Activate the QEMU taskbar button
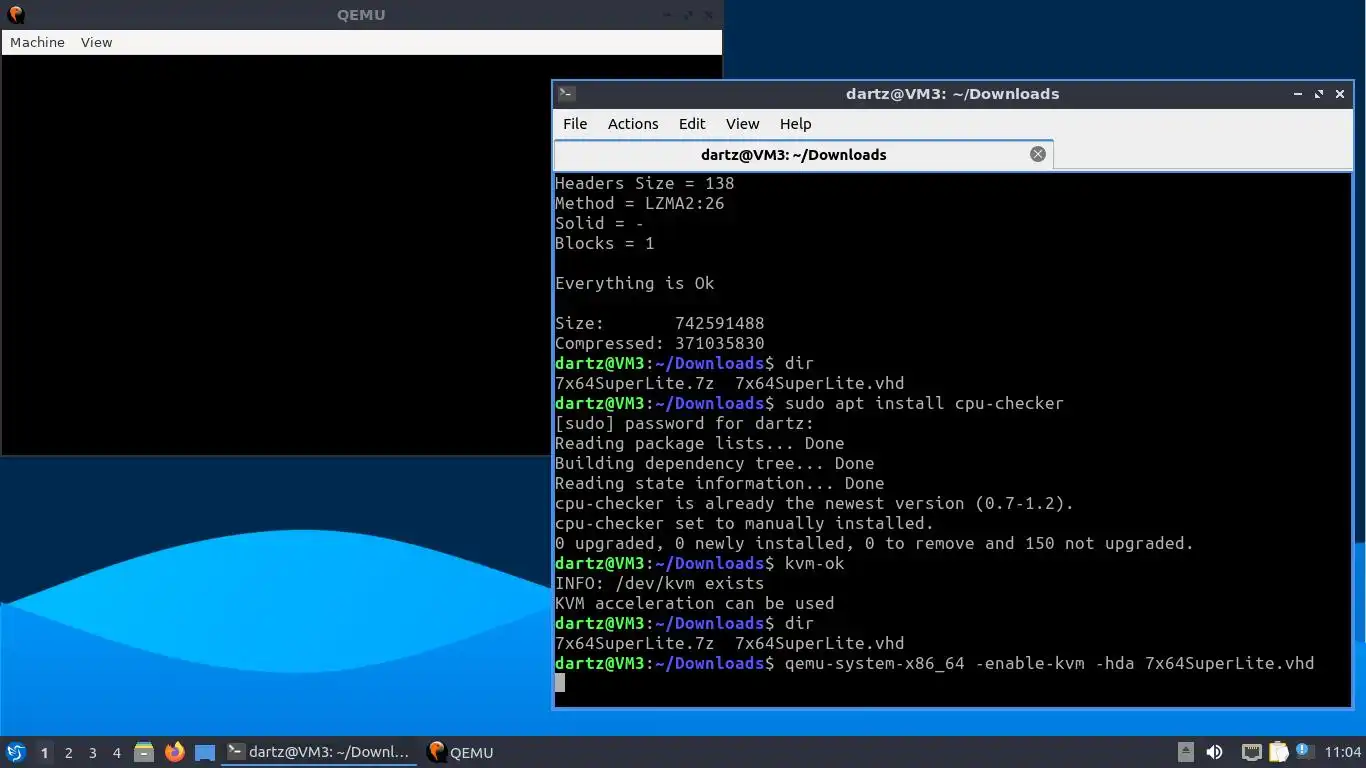 tap(462, 752)
